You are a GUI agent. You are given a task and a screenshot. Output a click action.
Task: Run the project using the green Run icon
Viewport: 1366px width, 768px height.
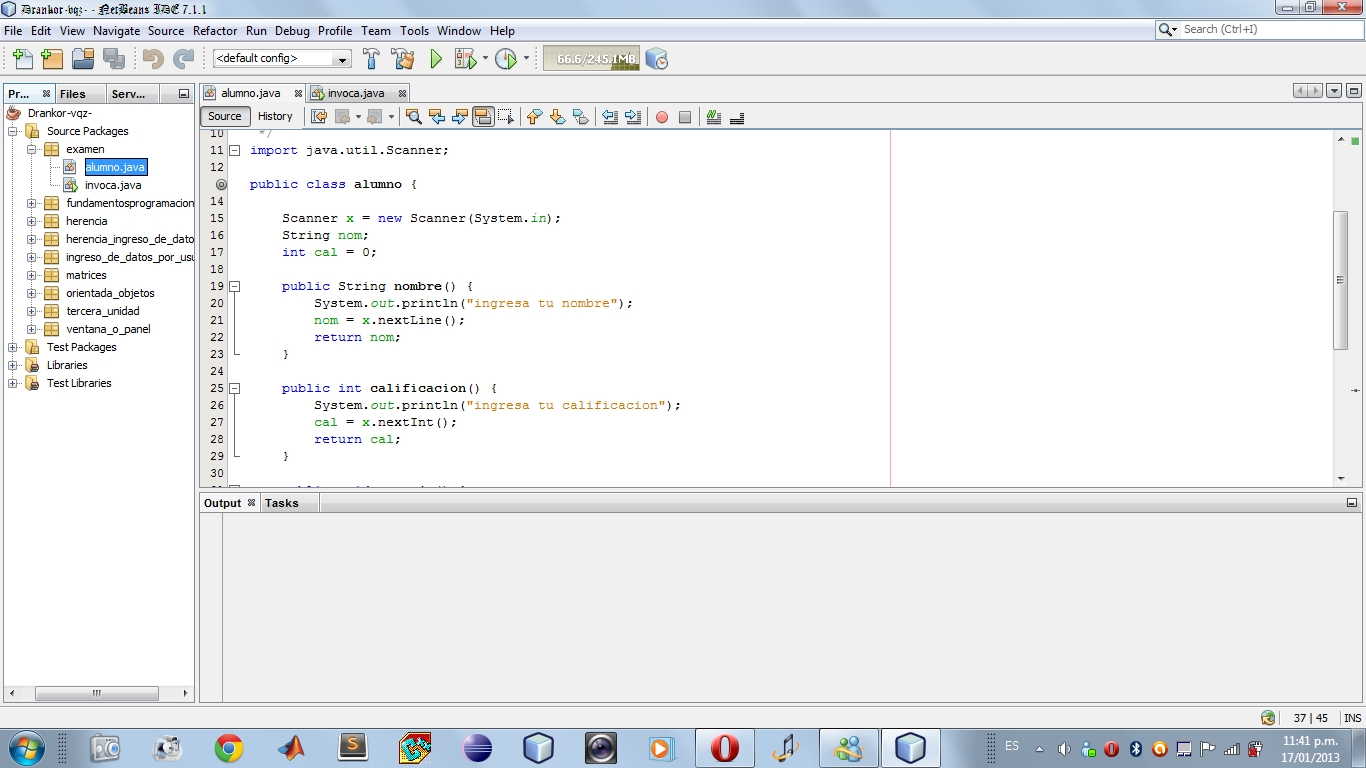coord(435,59)
